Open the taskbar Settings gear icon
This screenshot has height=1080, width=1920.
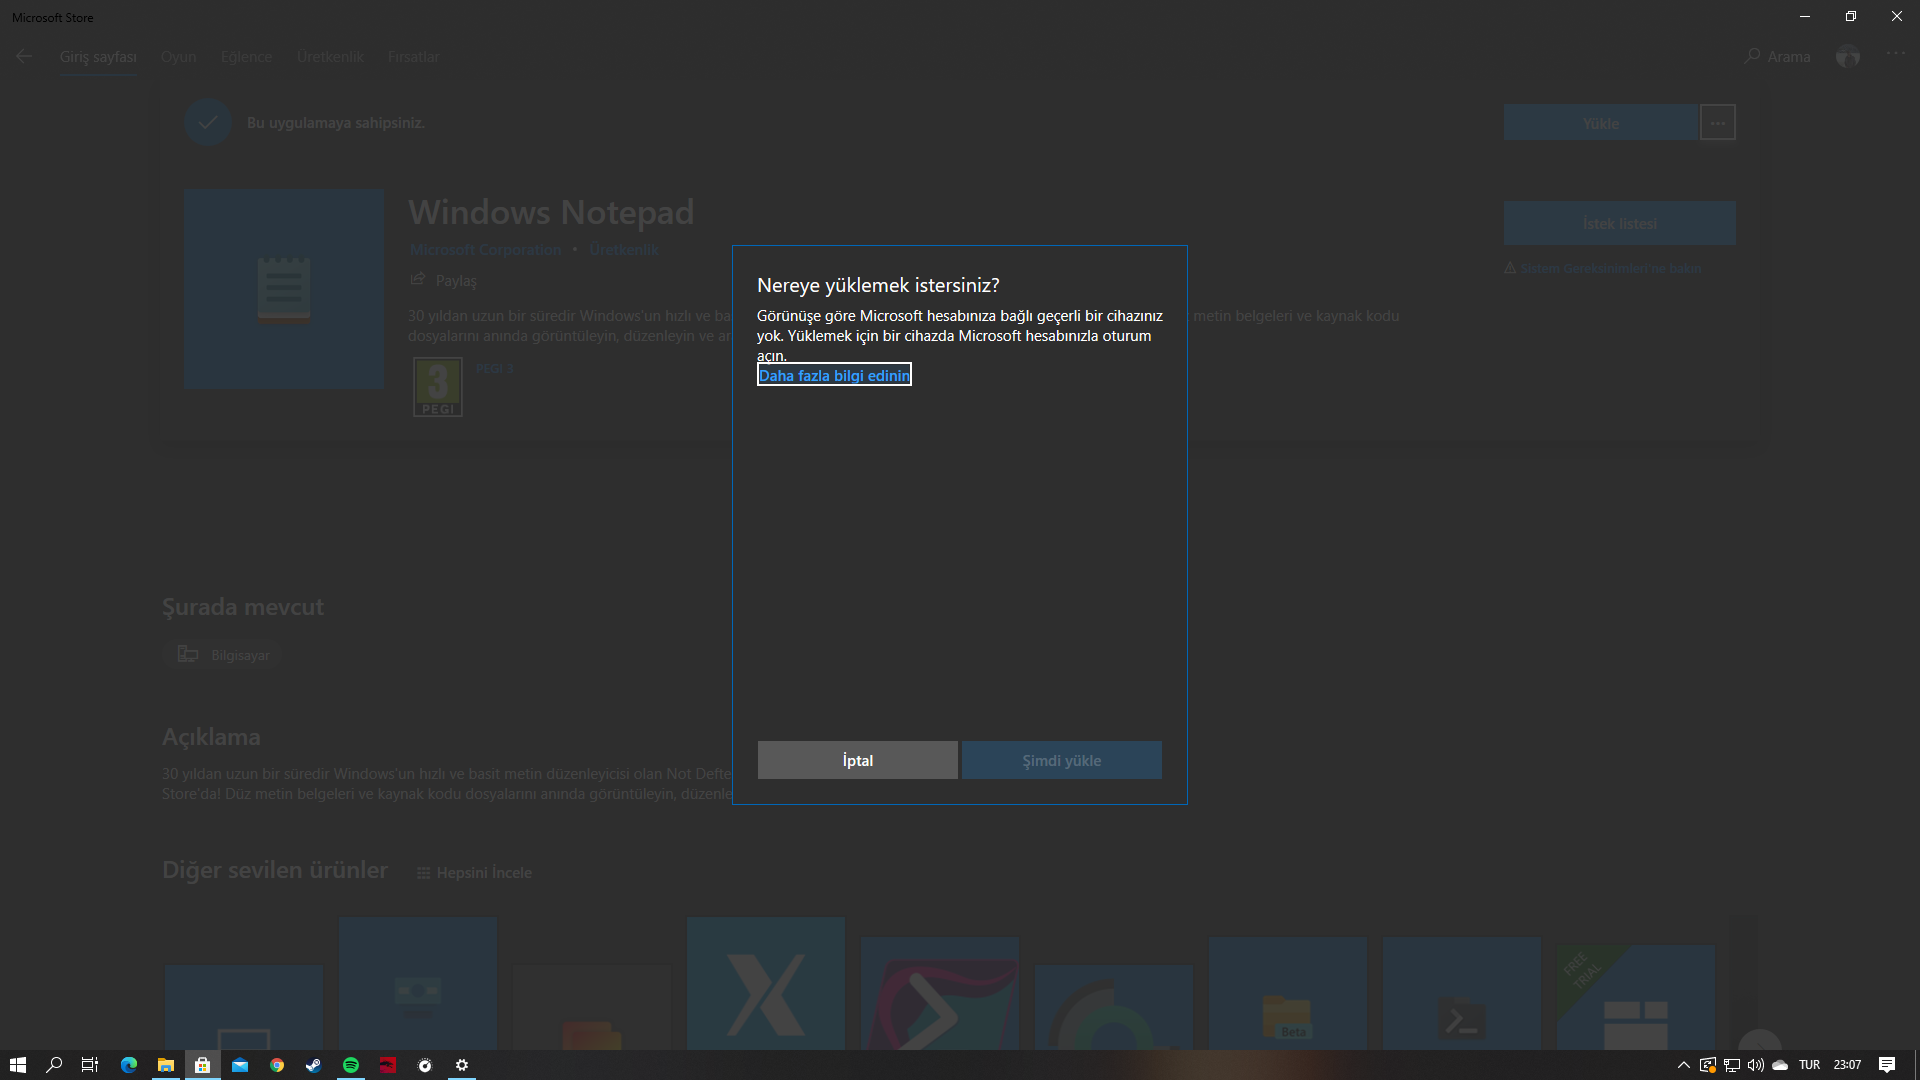pos(462,1065)
